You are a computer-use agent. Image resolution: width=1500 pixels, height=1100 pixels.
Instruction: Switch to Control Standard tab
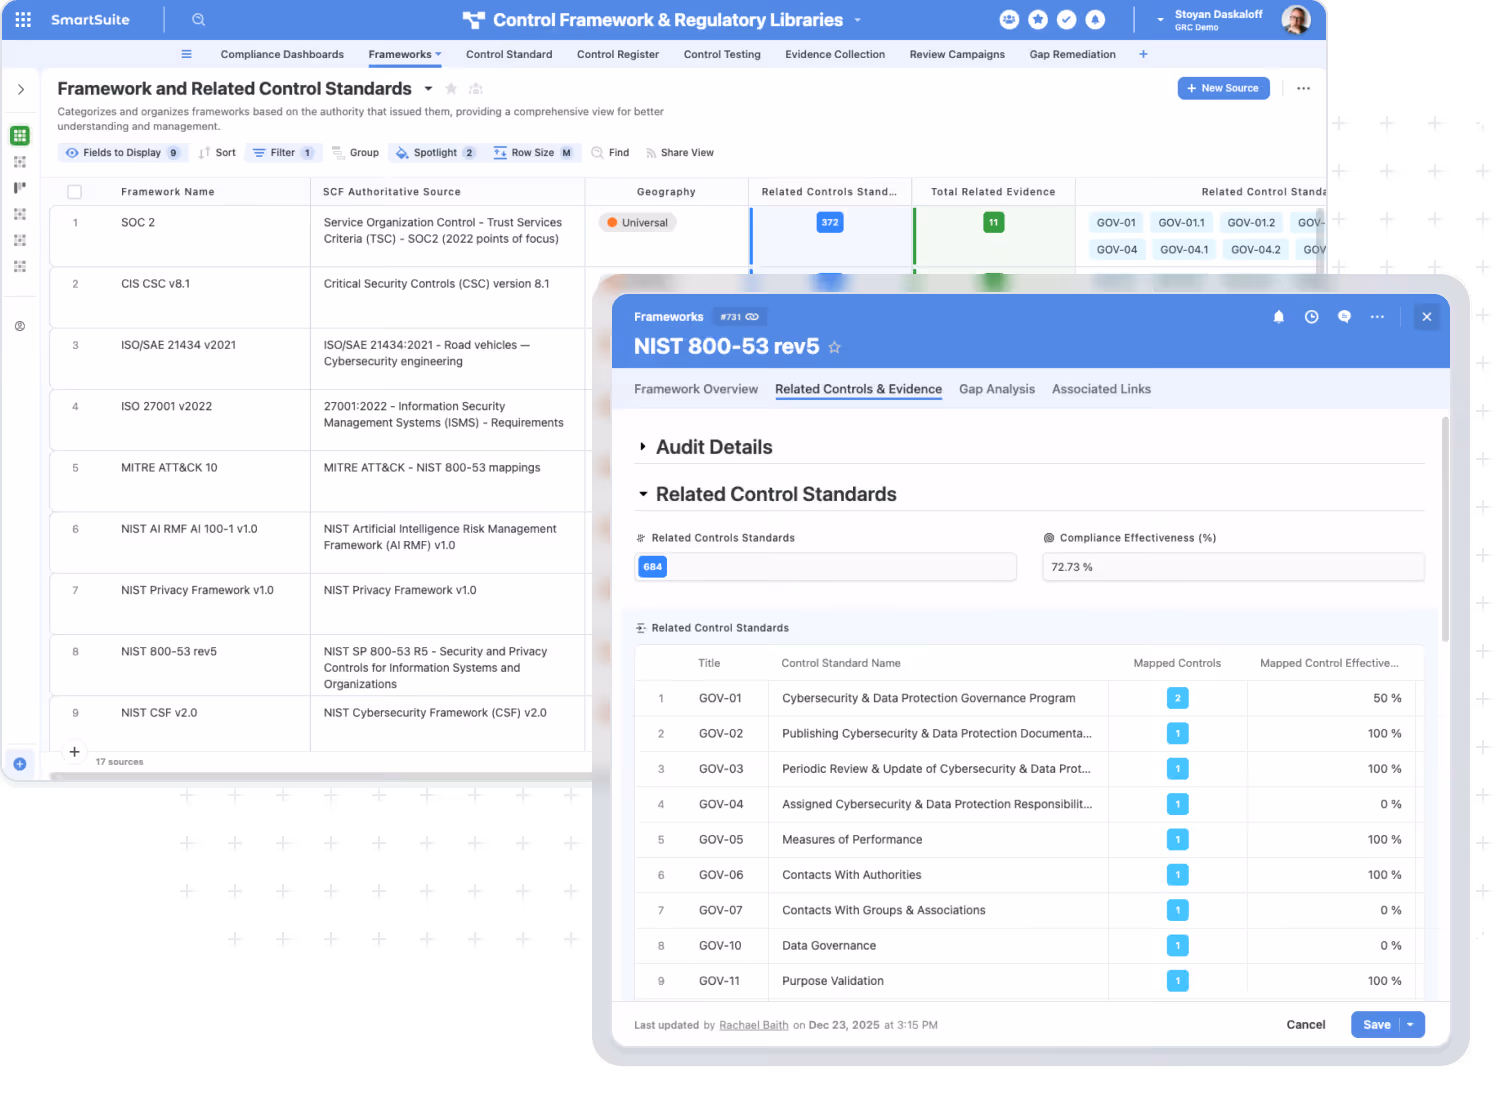pyautogui.click(x=509, y=54)
